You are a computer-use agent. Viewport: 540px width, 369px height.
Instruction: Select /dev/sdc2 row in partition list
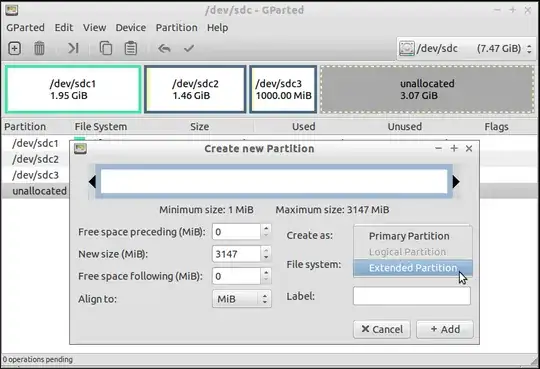(x=35, y=159)
